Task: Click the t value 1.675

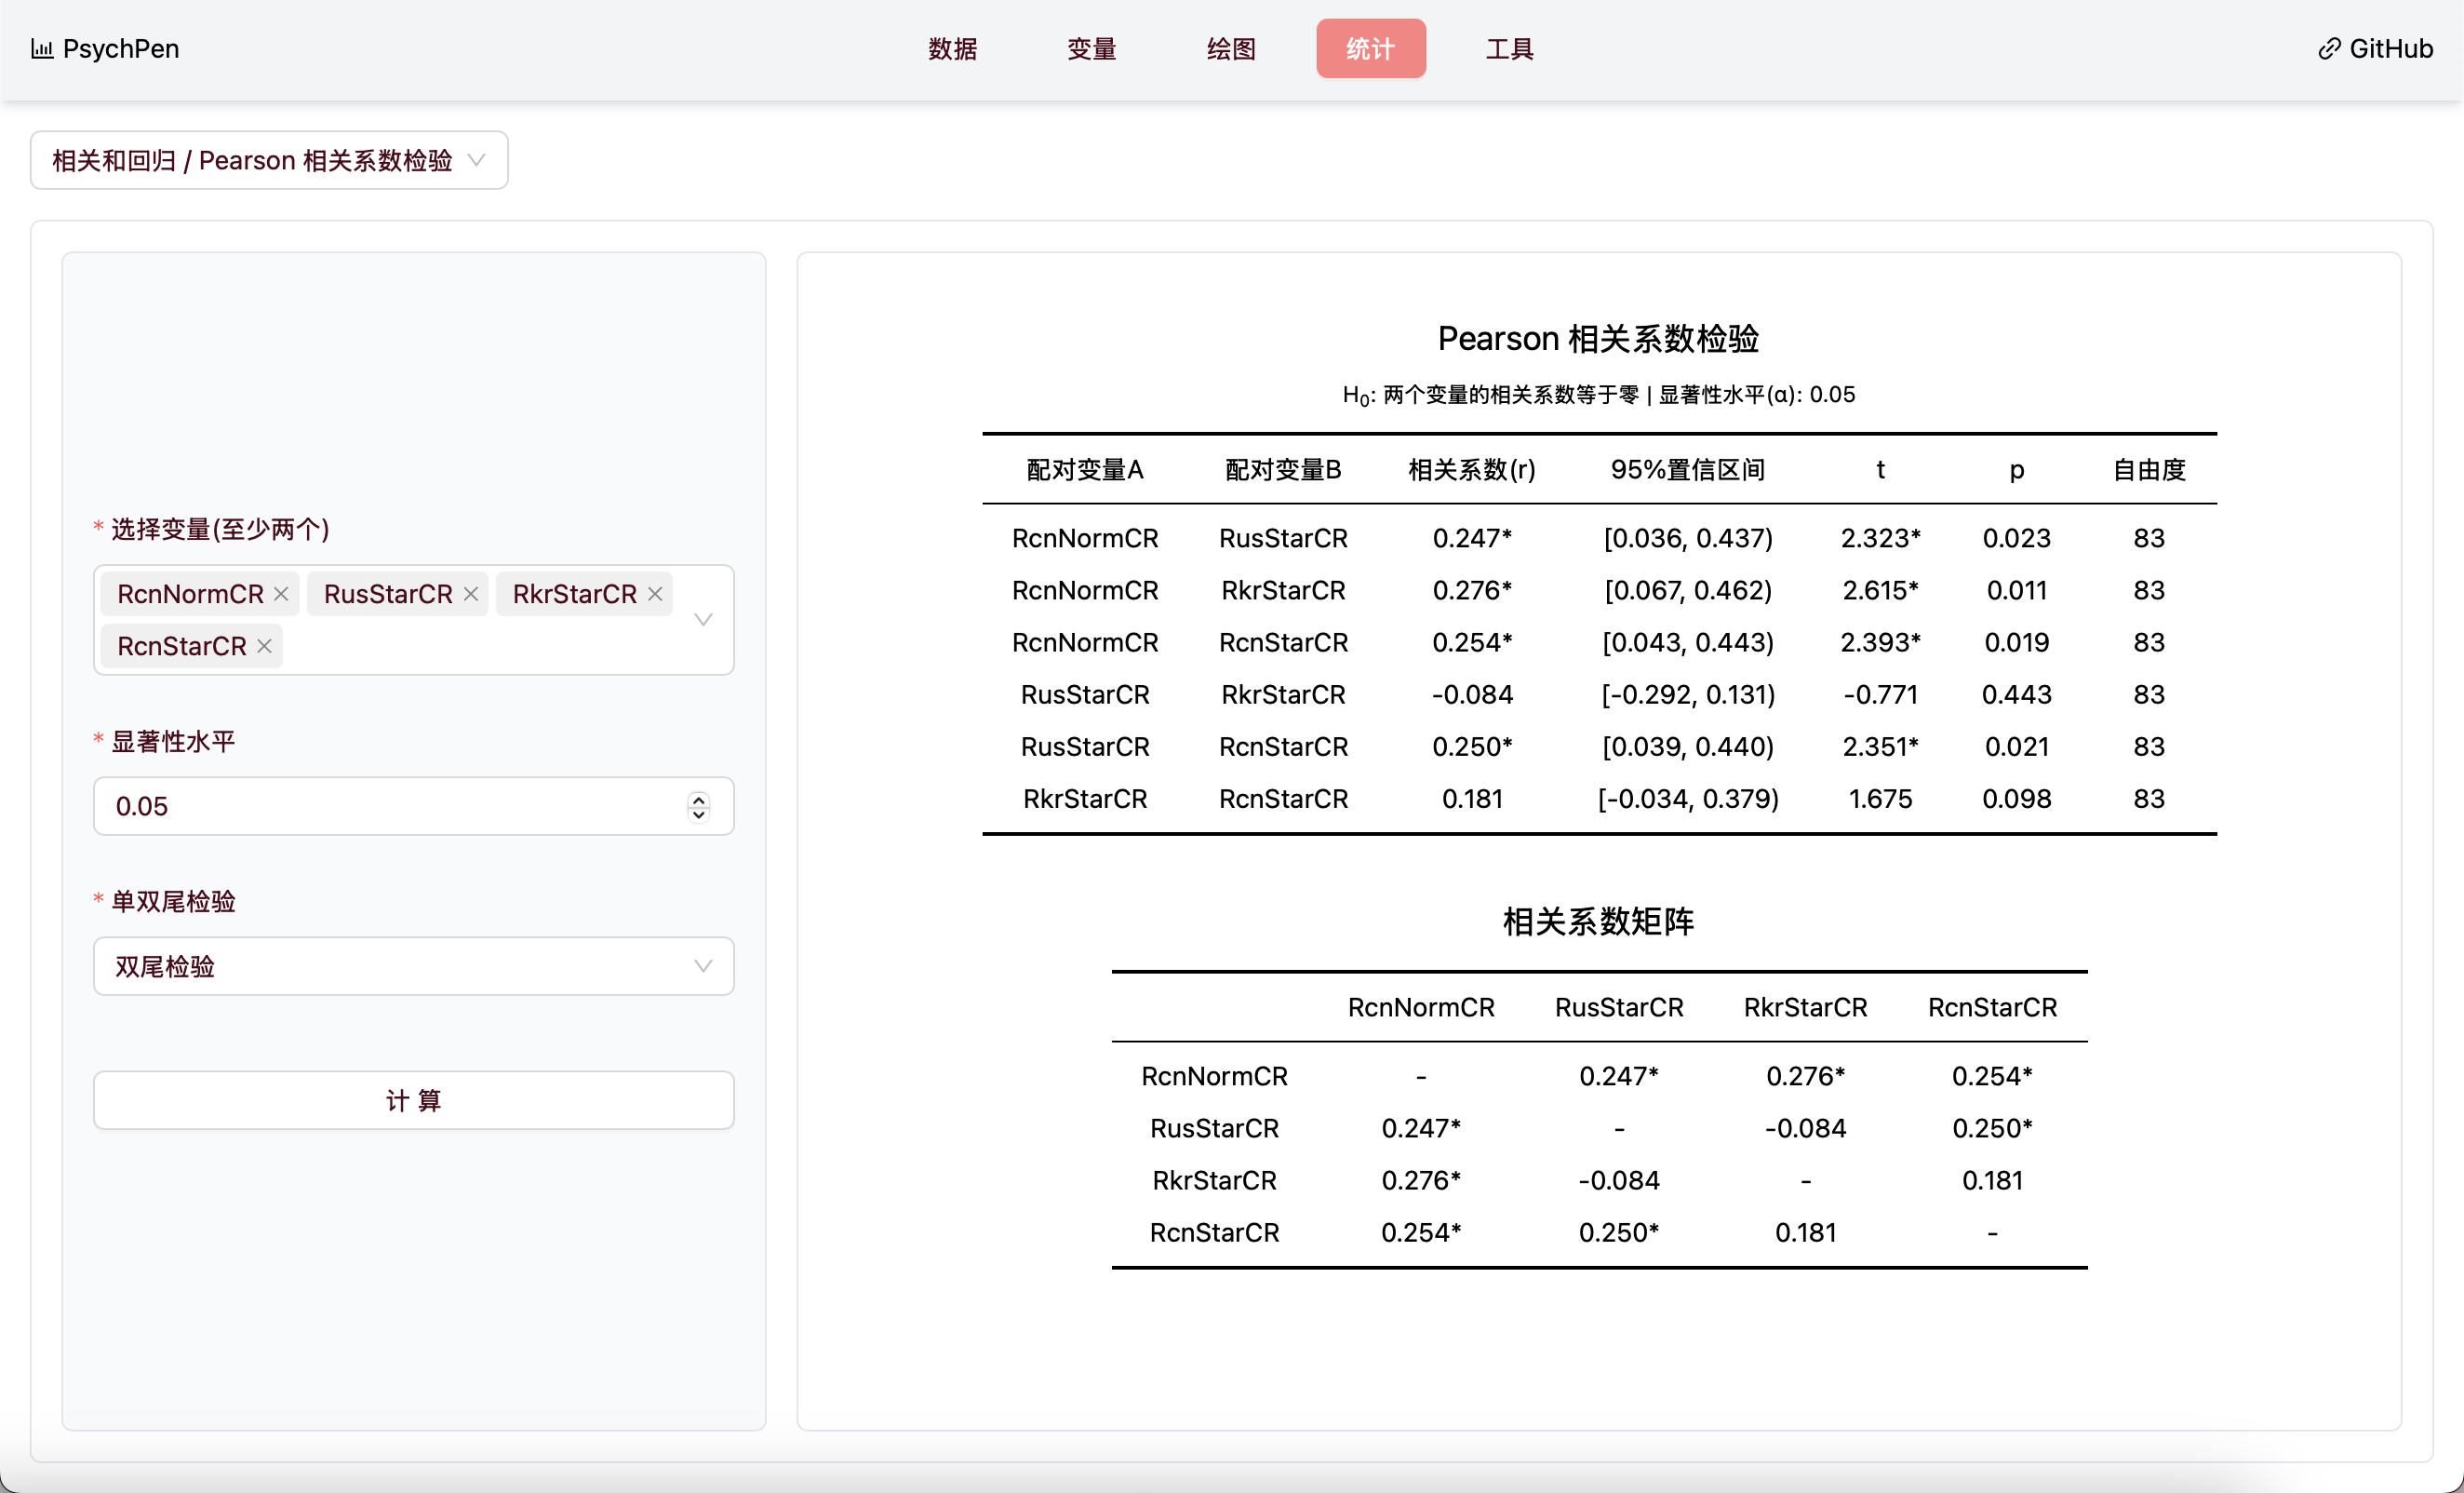Action: point(1880,798)
